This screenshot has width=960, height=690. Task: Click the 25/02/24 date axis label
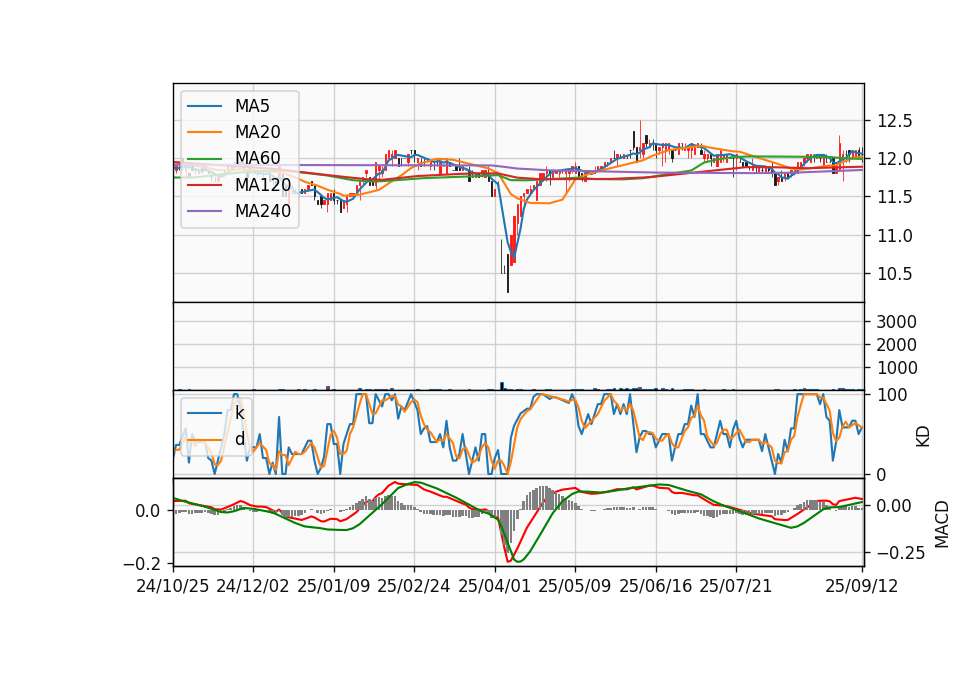(x=414, y=586)
